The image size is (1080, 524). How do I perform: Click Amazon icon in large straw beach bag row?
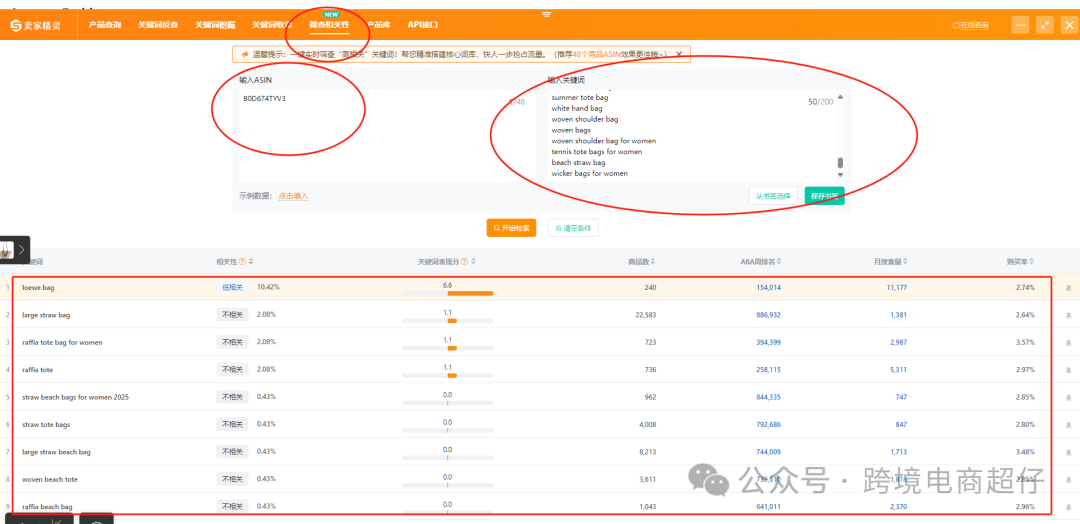pos(1068,452)
